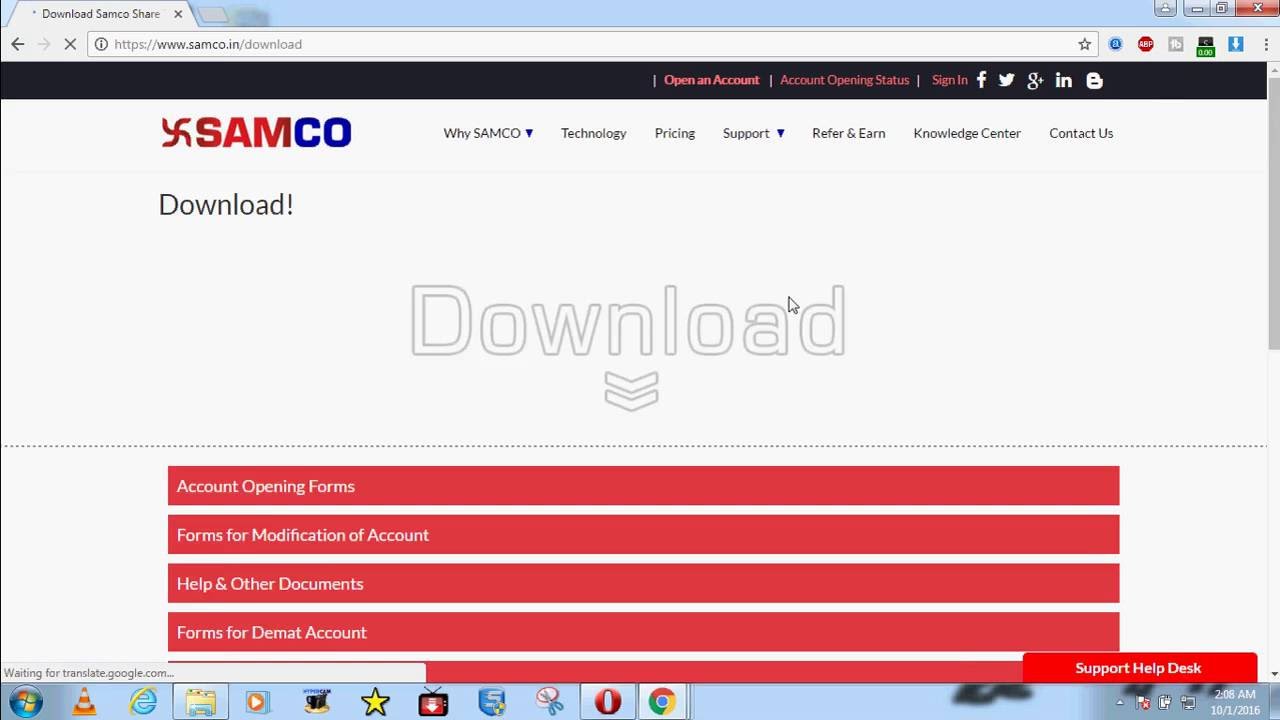The height and width of the screenshot is (720, 1280).
Task: Bookmark this page with the star icon
Action: click(x=1085, y=44)
